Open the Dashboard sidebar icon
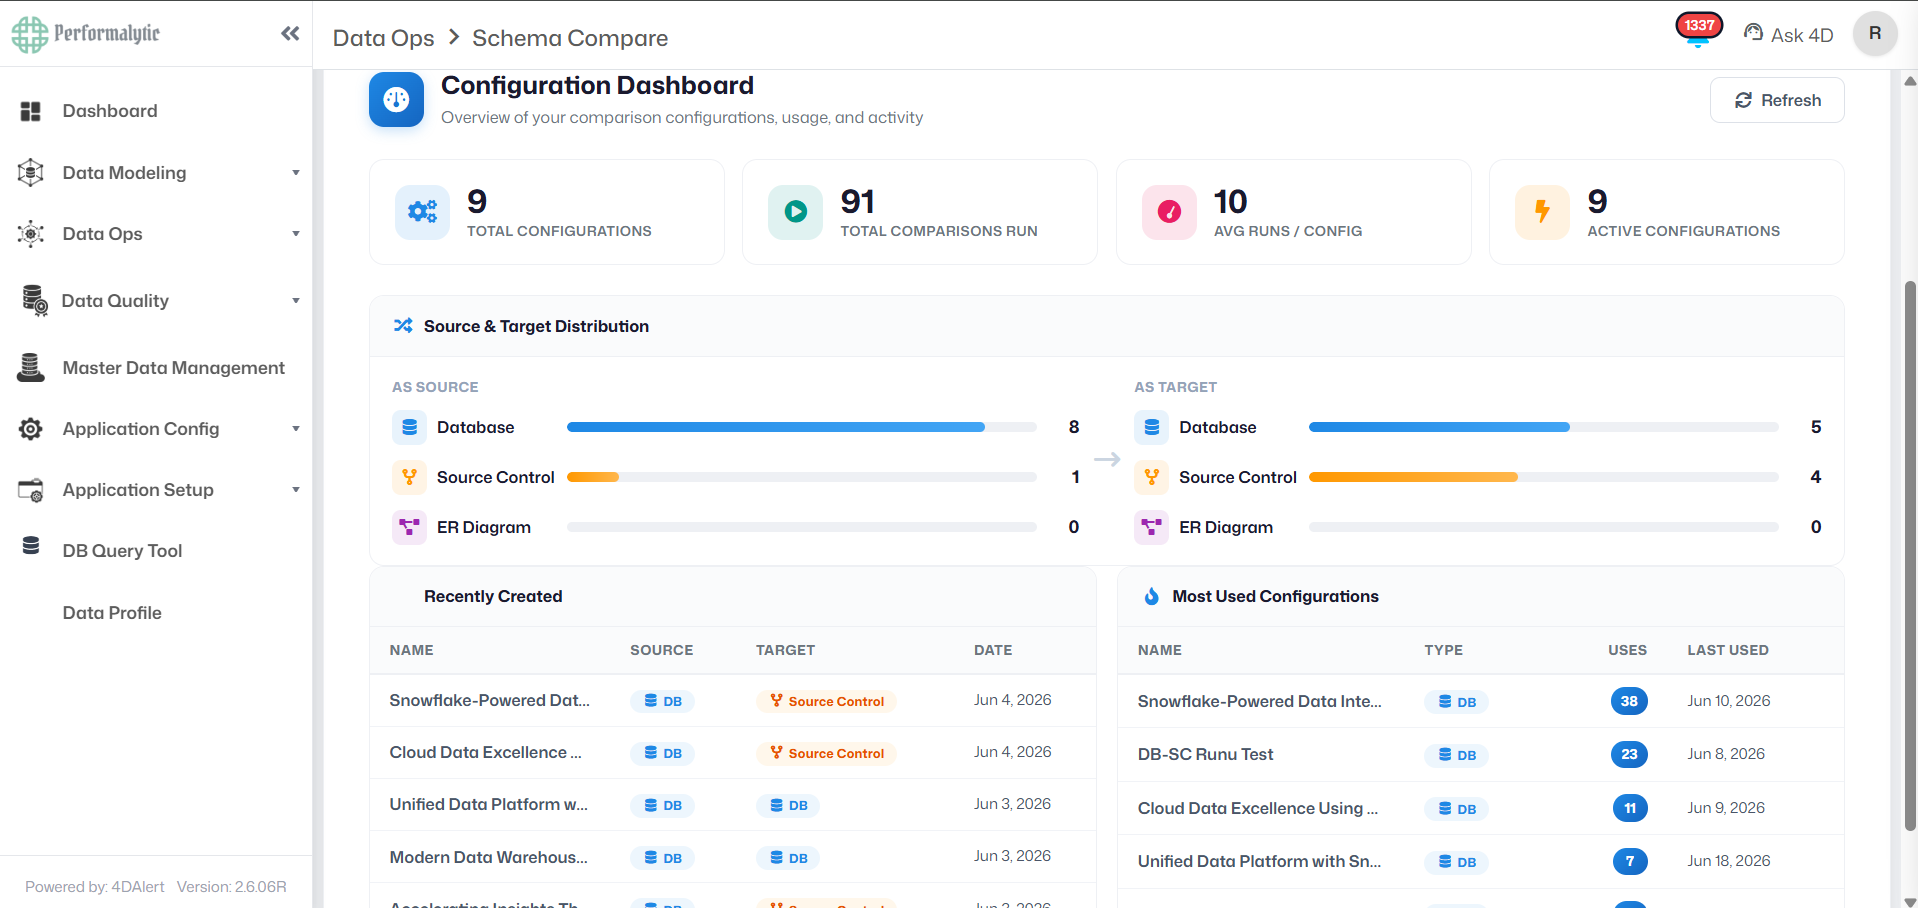Image resolution: width=1918 pixels, height=908 pixels. point(31,111)
